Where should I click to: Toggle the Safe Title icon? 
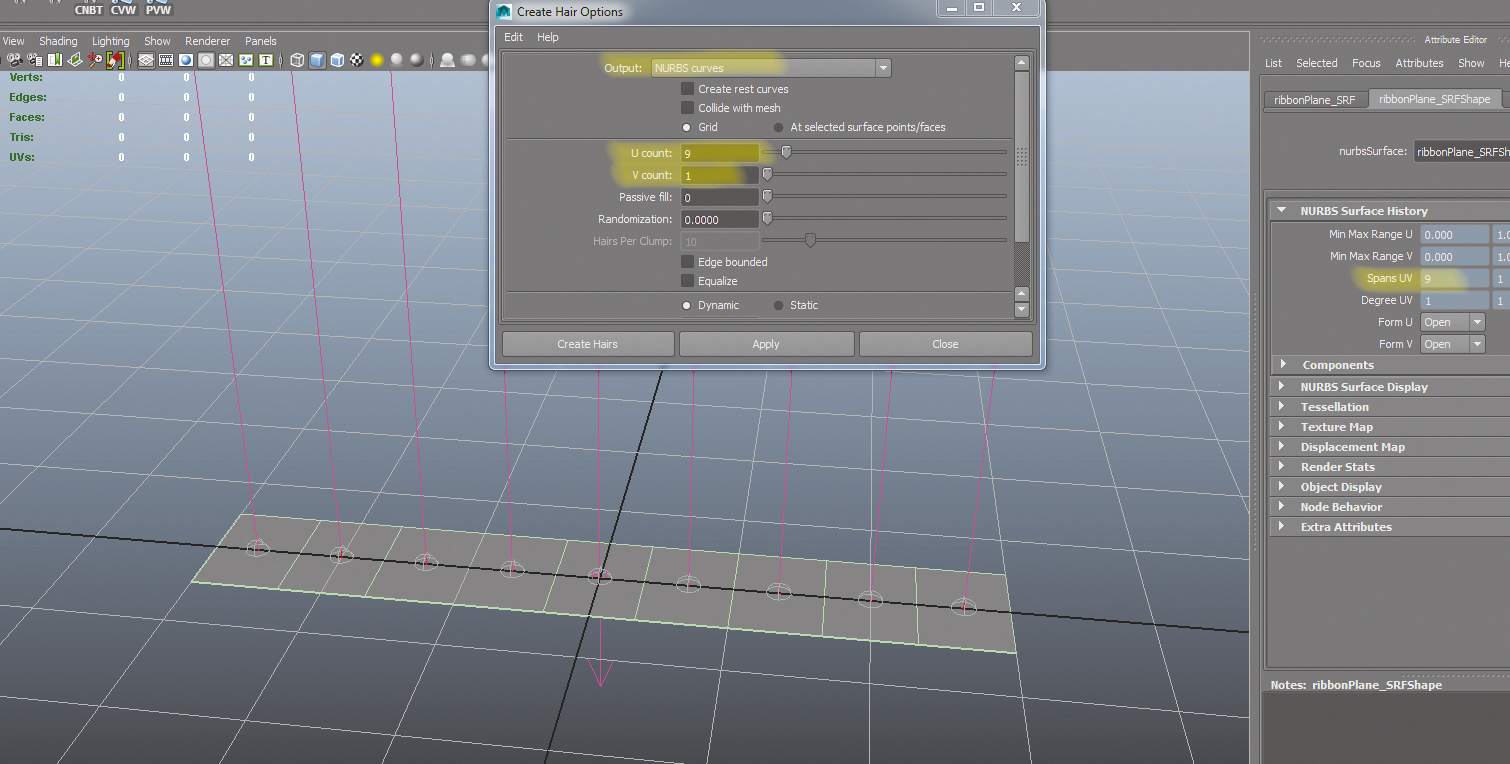click(266, 60)
